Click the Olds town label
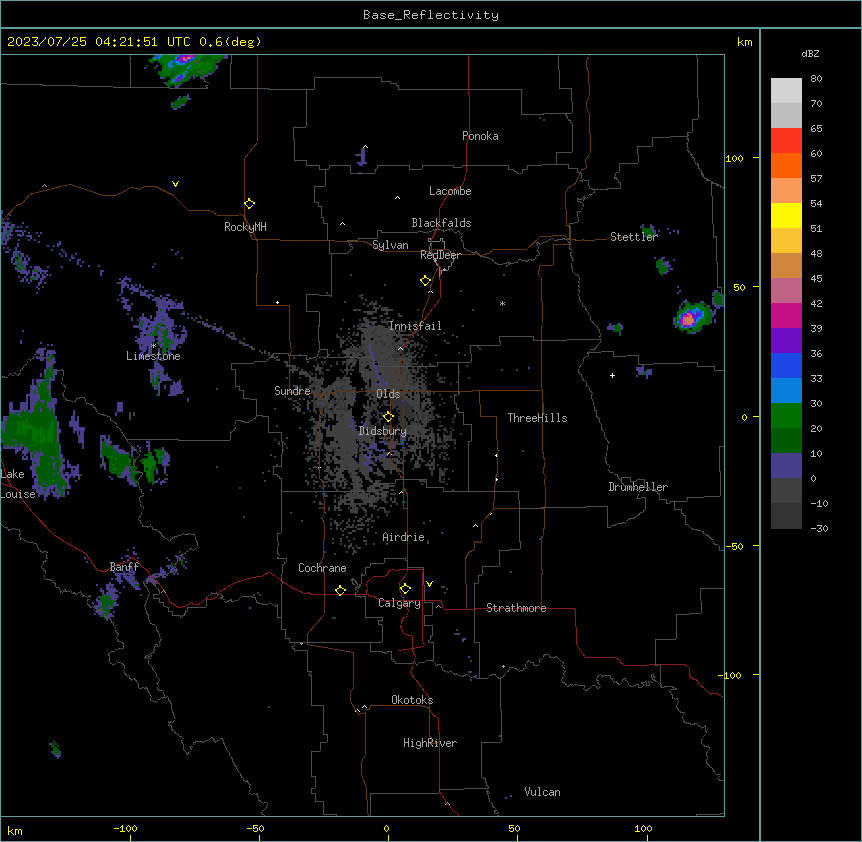The image size is (862, 842). (x=388, y=394)
